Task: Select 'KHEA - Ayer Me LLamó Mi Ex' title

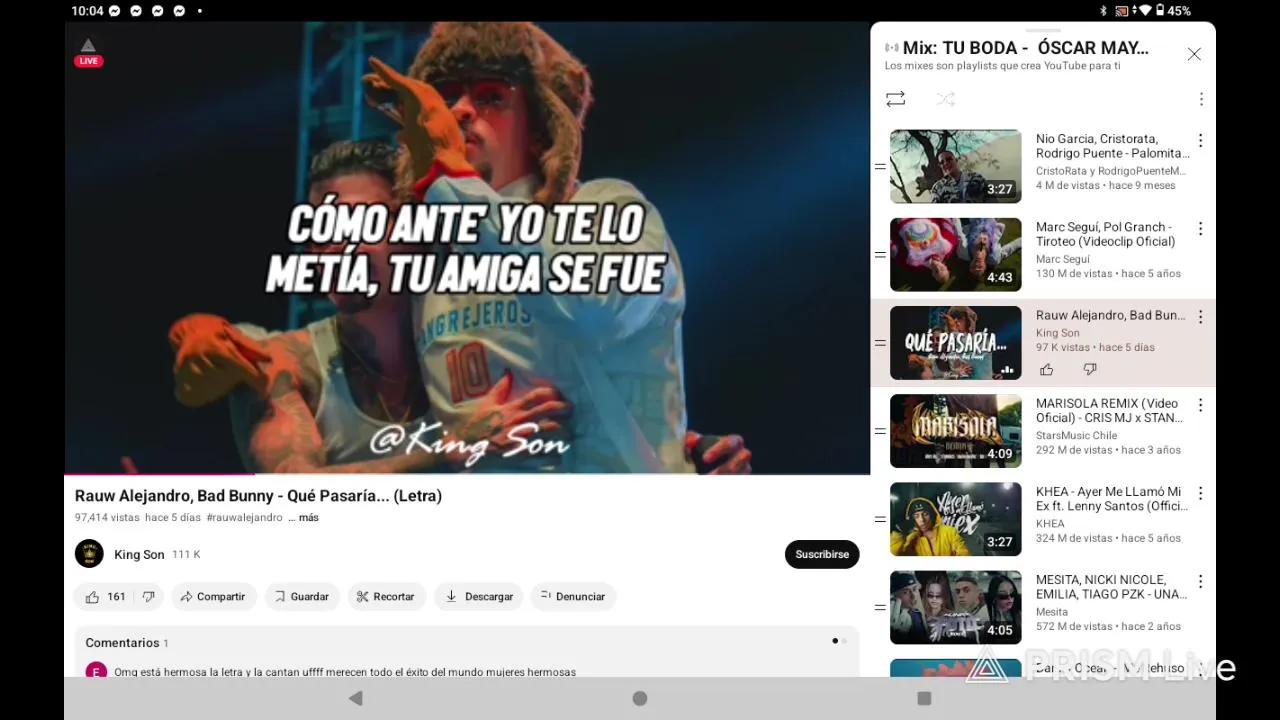Action: 1111,499
